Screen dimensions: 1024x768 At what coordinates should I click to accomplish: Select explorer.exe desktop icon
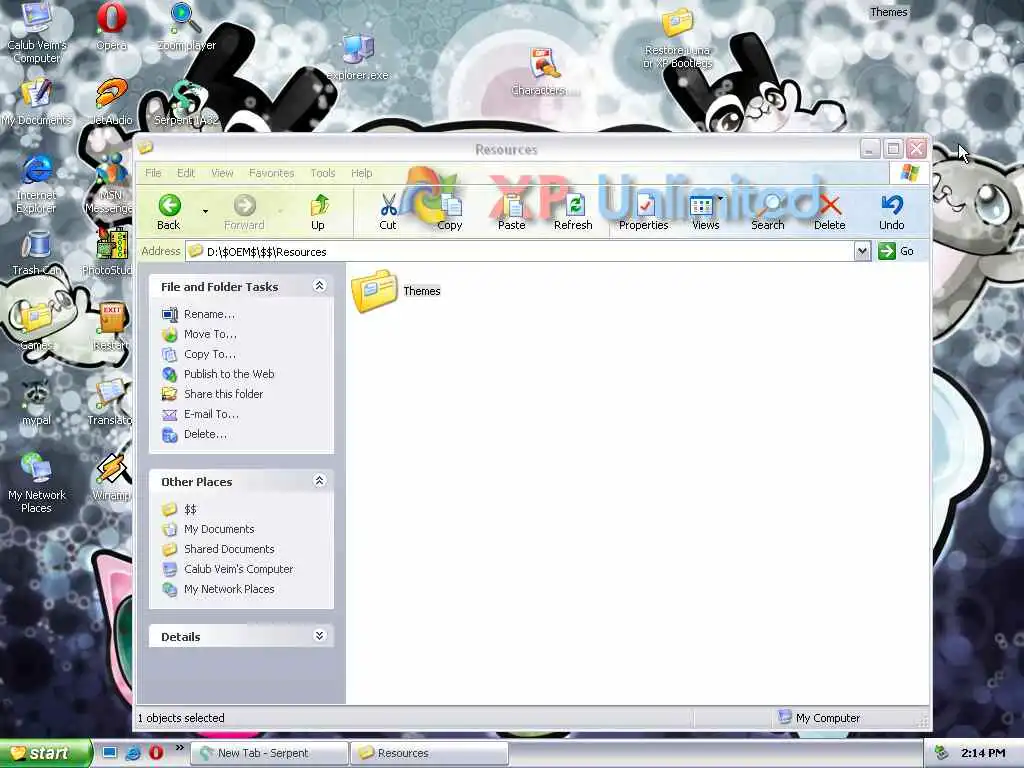(x=358, y=57)
